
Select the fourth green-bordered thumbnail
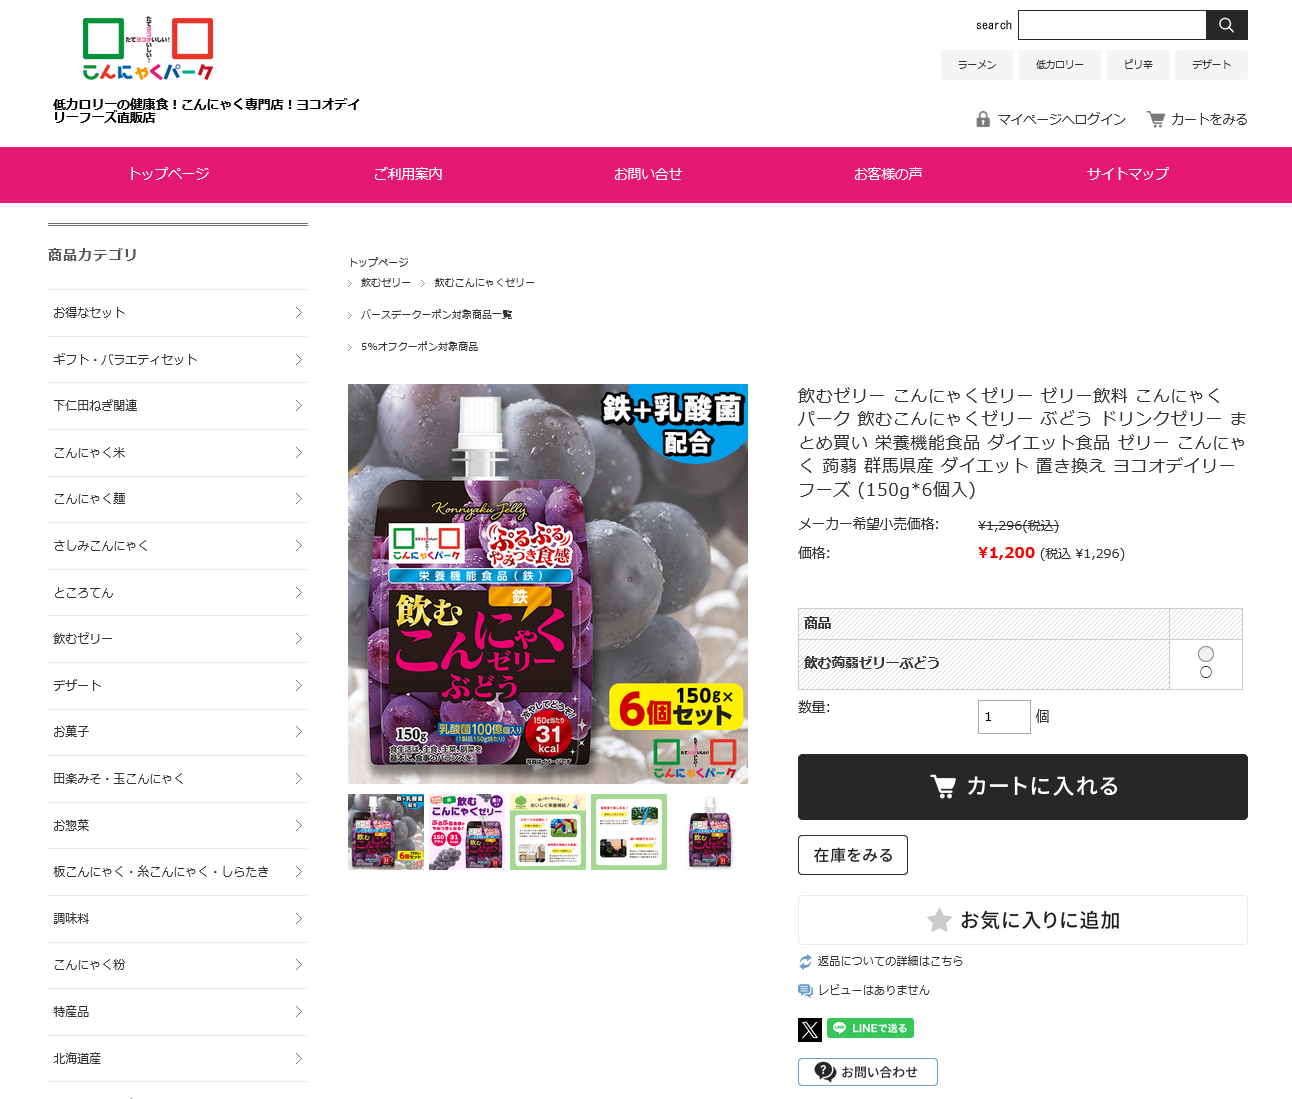point(629,832)
